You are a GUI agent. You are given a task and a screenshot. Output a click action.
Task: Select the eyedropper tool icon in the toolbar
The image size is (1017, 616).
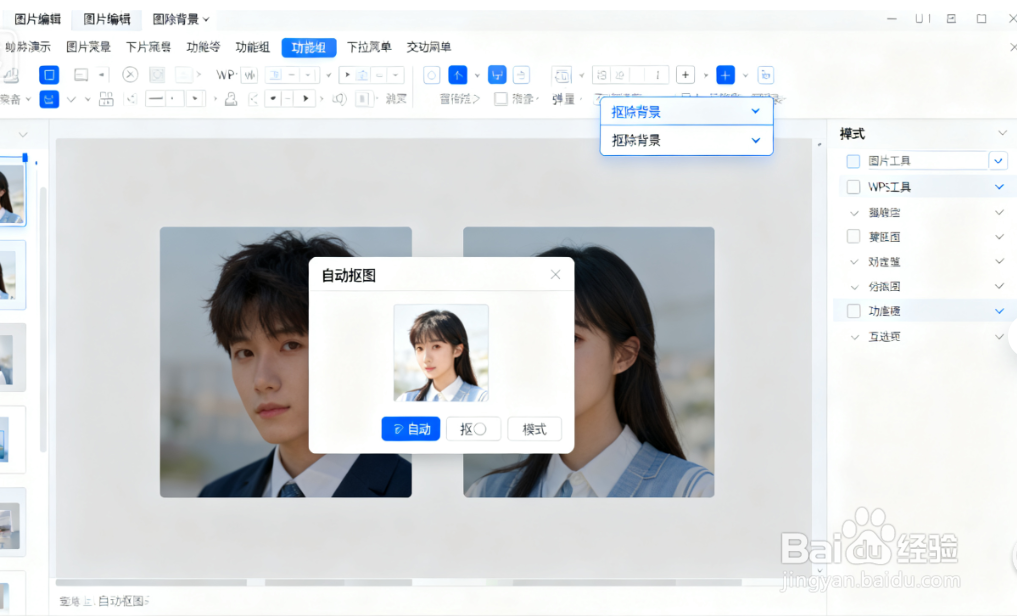point(229,98)
